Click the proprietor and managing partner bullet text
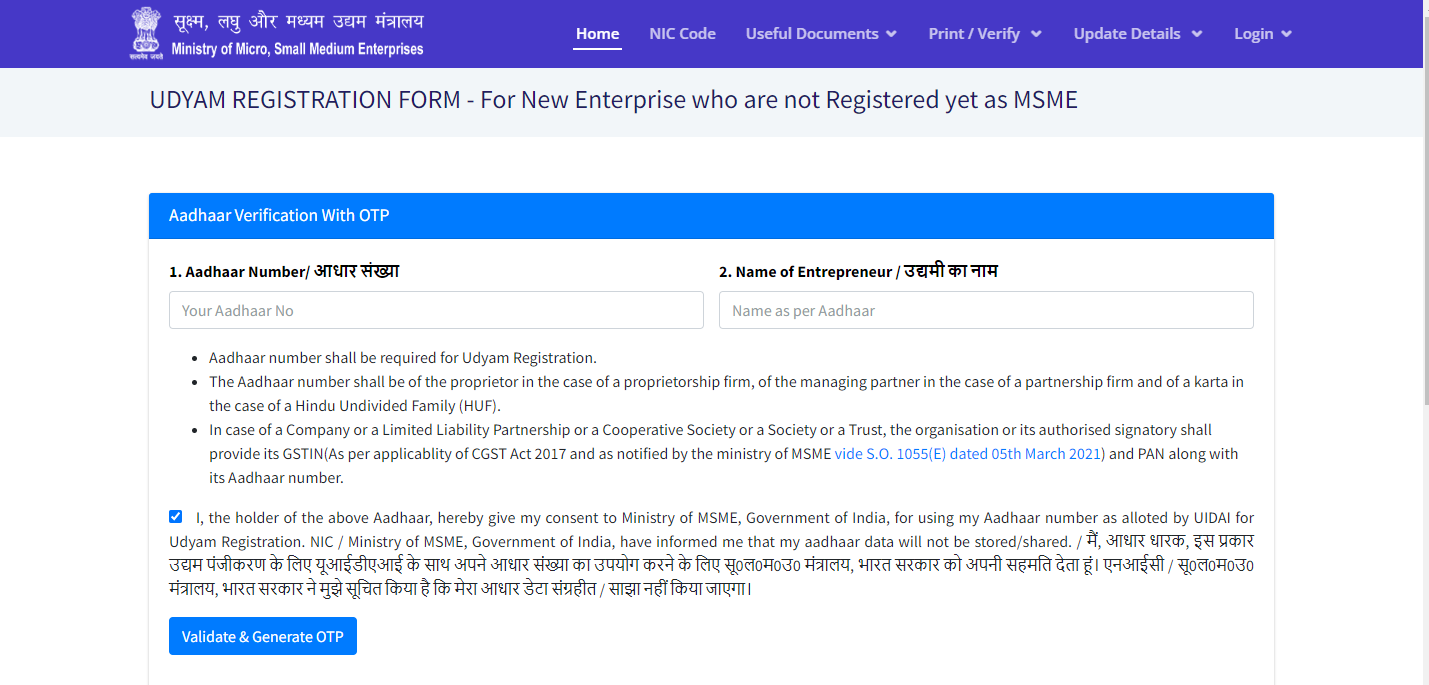 coord(726,394)
